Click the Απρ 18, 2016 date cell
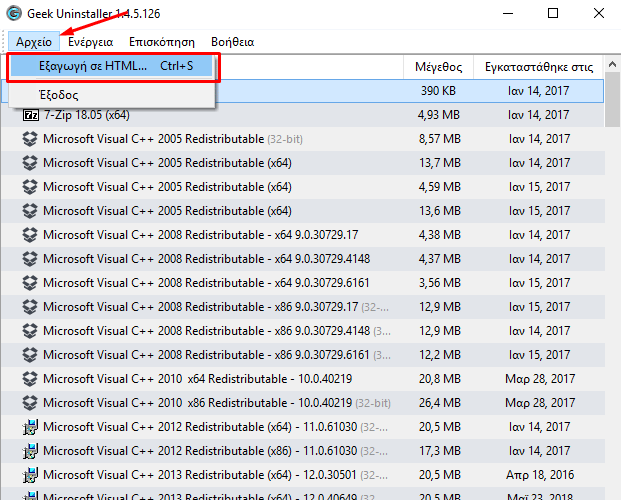The image size is (621, 500). point(540,475)
